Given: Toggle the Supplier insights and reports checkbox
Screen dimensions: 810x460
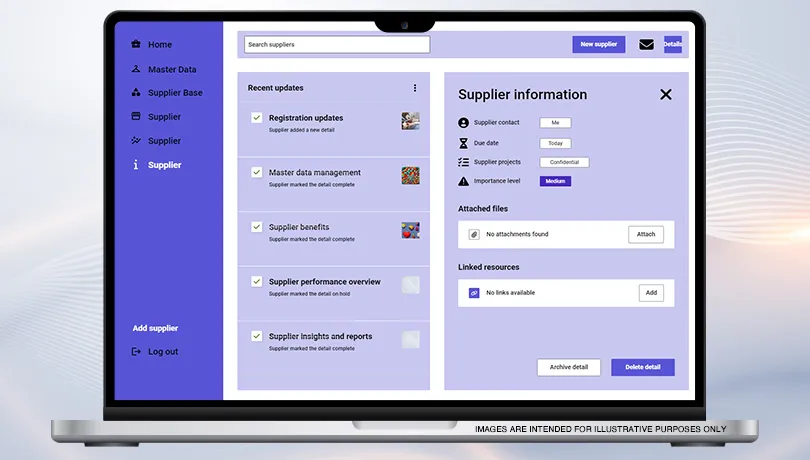Looking at the screenshot, I should pyautogui.click(x=257, y=336).
